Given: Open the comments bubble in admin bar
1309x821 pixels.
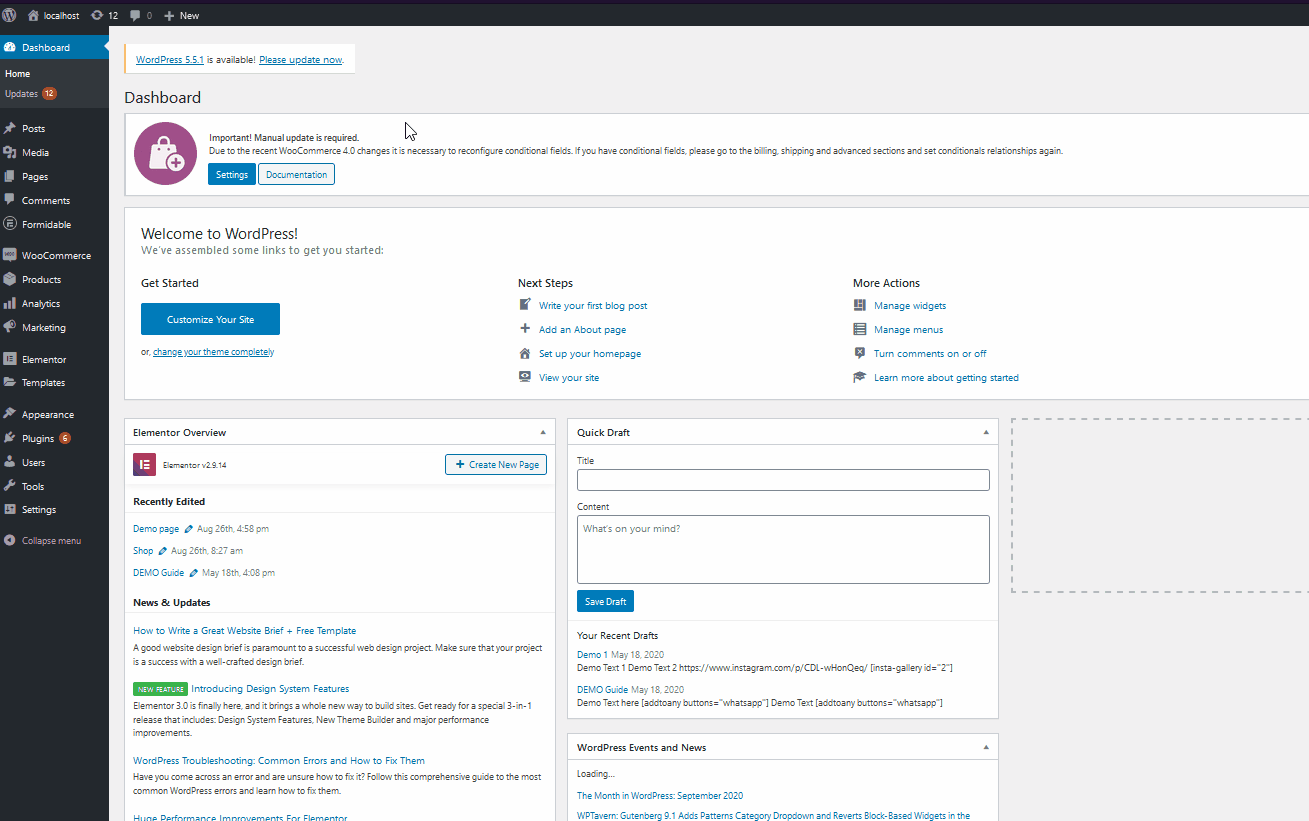Looking at the screenshot, I should click(x=141, y=16).
